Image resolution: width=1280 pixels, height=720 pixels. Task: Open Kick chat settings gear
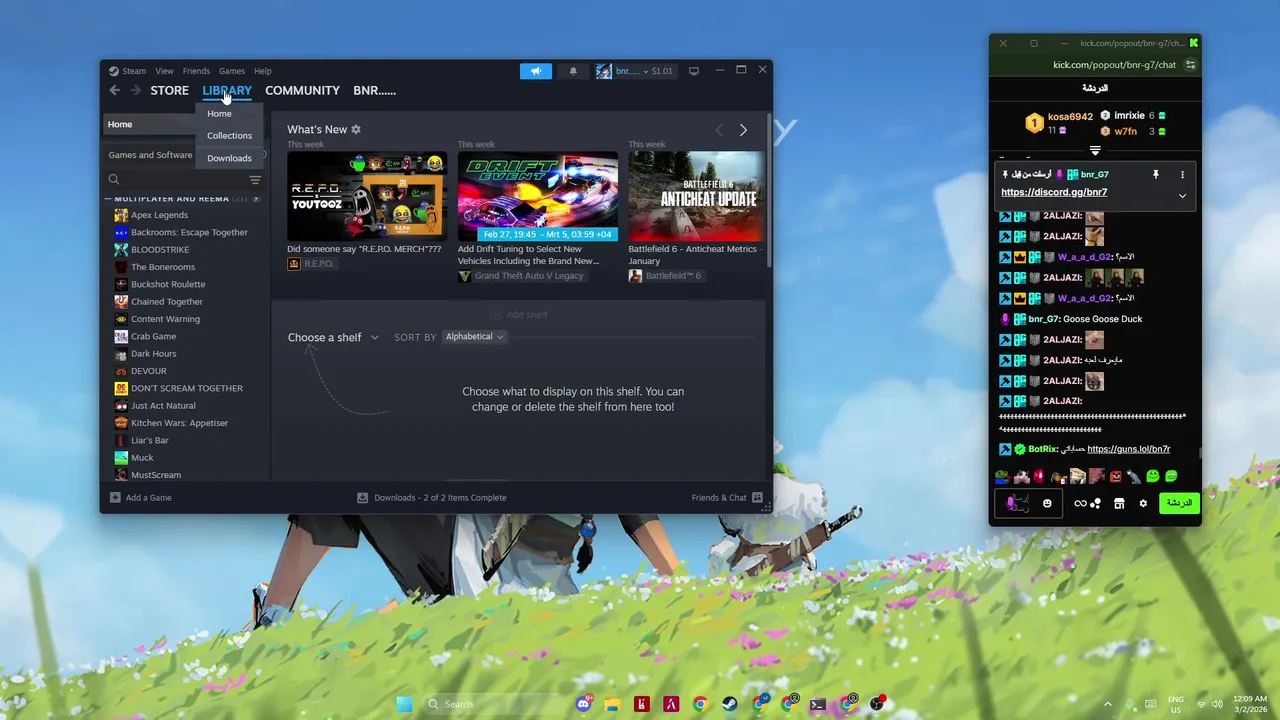(x=1143, y=503)
